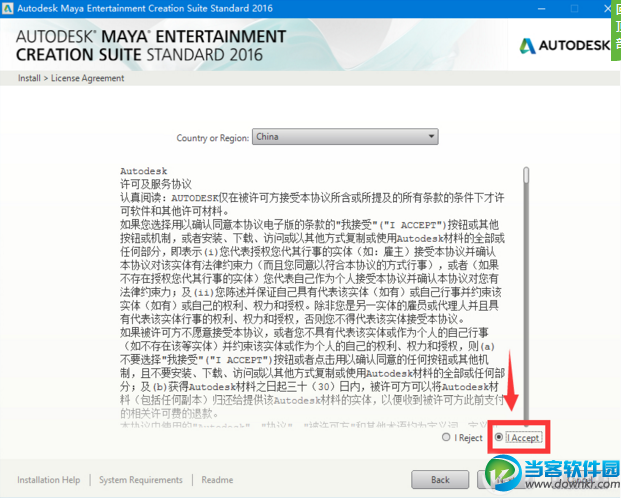Open the Installation Help link
Viewport: 621px width, 498px height.
point(49,480)
